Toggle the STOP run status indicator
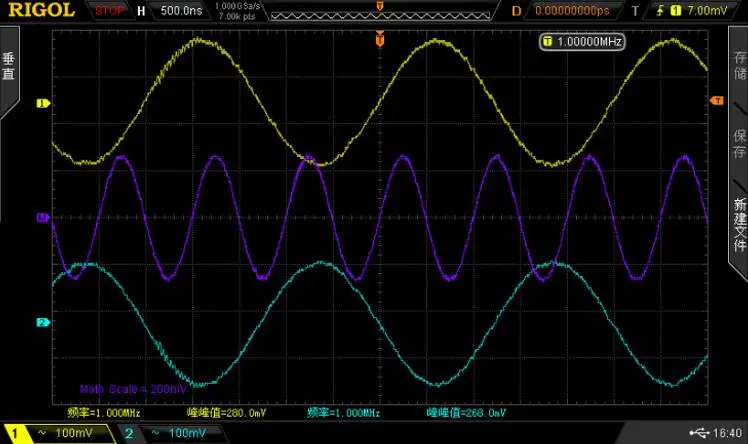Screen dimensions: 748x444 (112, 11)
